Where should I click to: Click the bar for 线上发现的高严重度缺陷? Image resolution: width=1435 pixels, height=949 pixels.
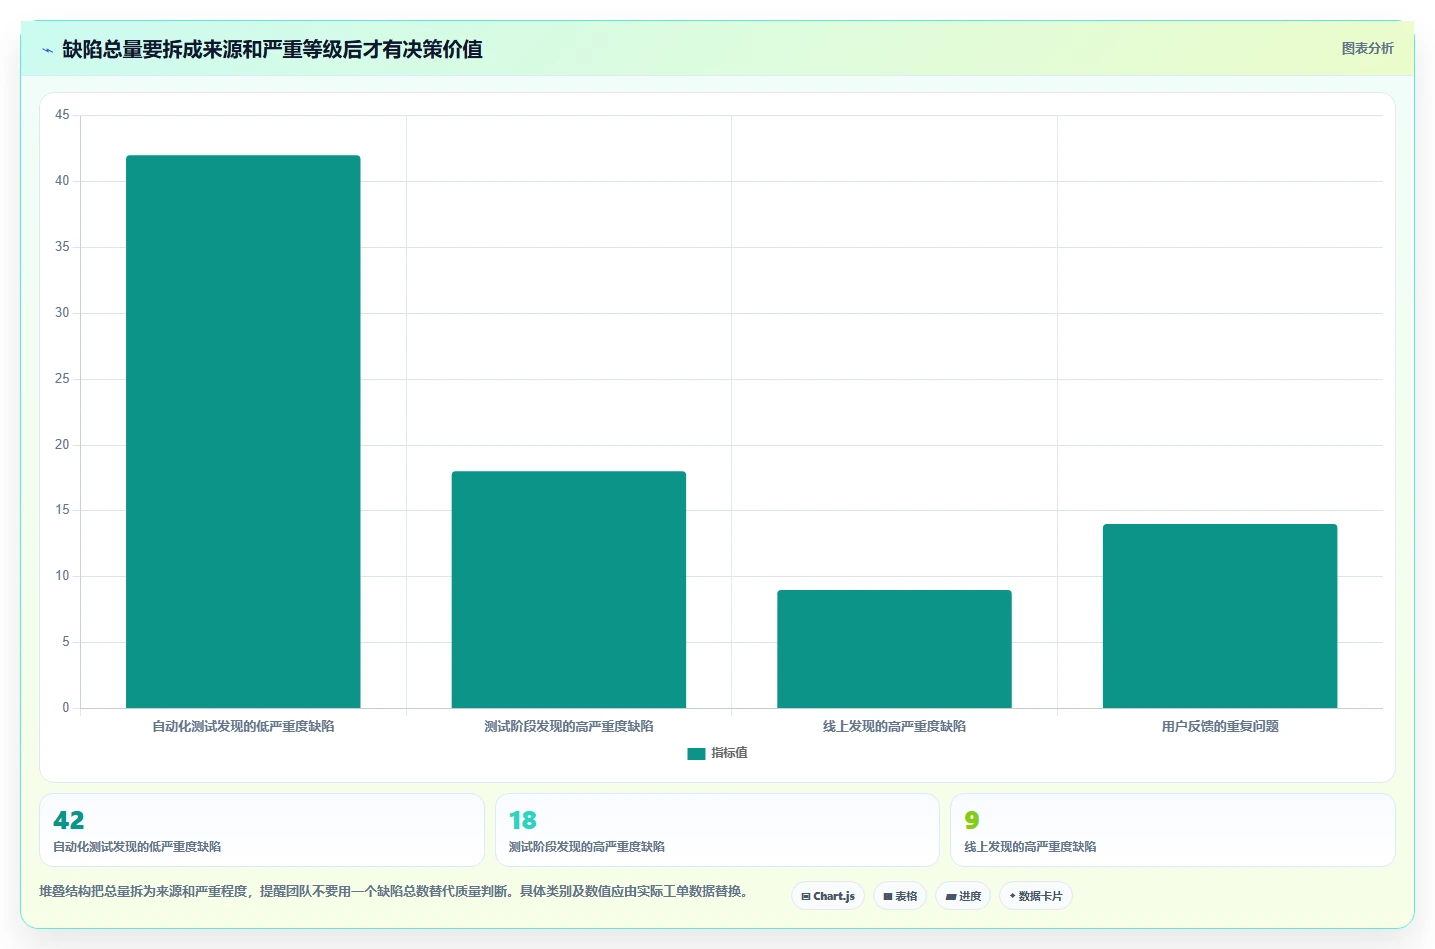point(894,649)
